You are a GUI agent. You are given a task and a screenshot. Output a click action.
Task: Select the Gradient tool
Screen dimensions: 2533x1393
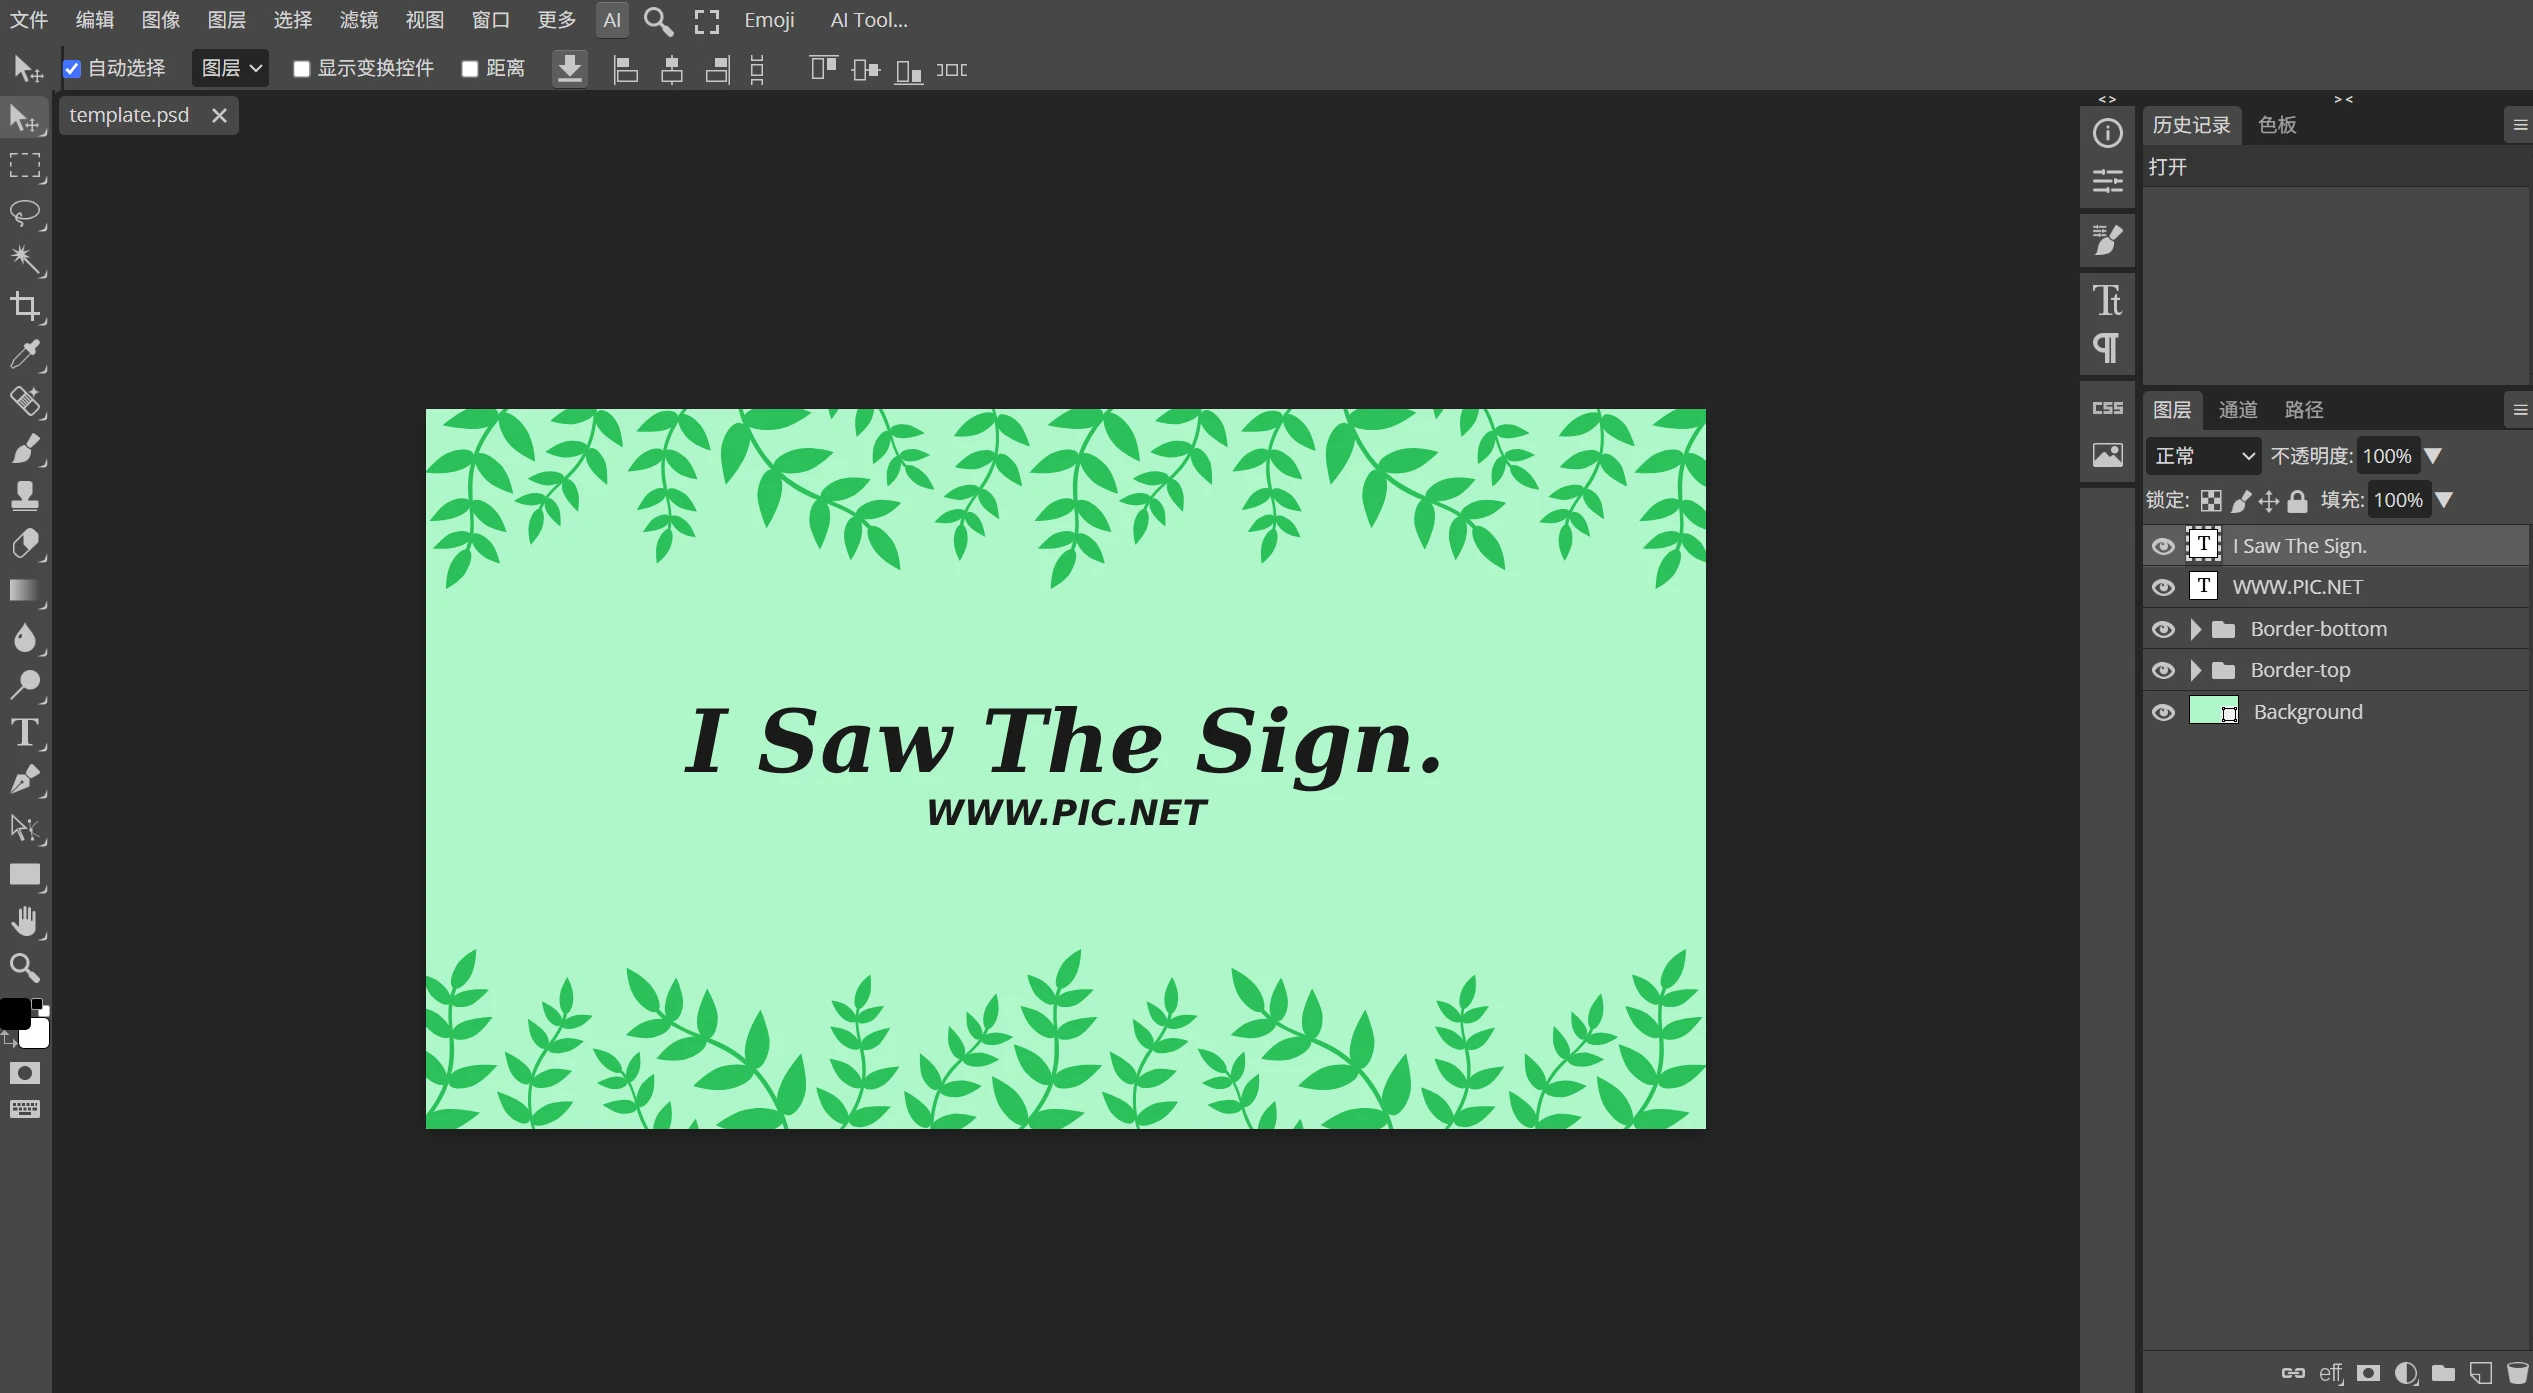[25, 590]
